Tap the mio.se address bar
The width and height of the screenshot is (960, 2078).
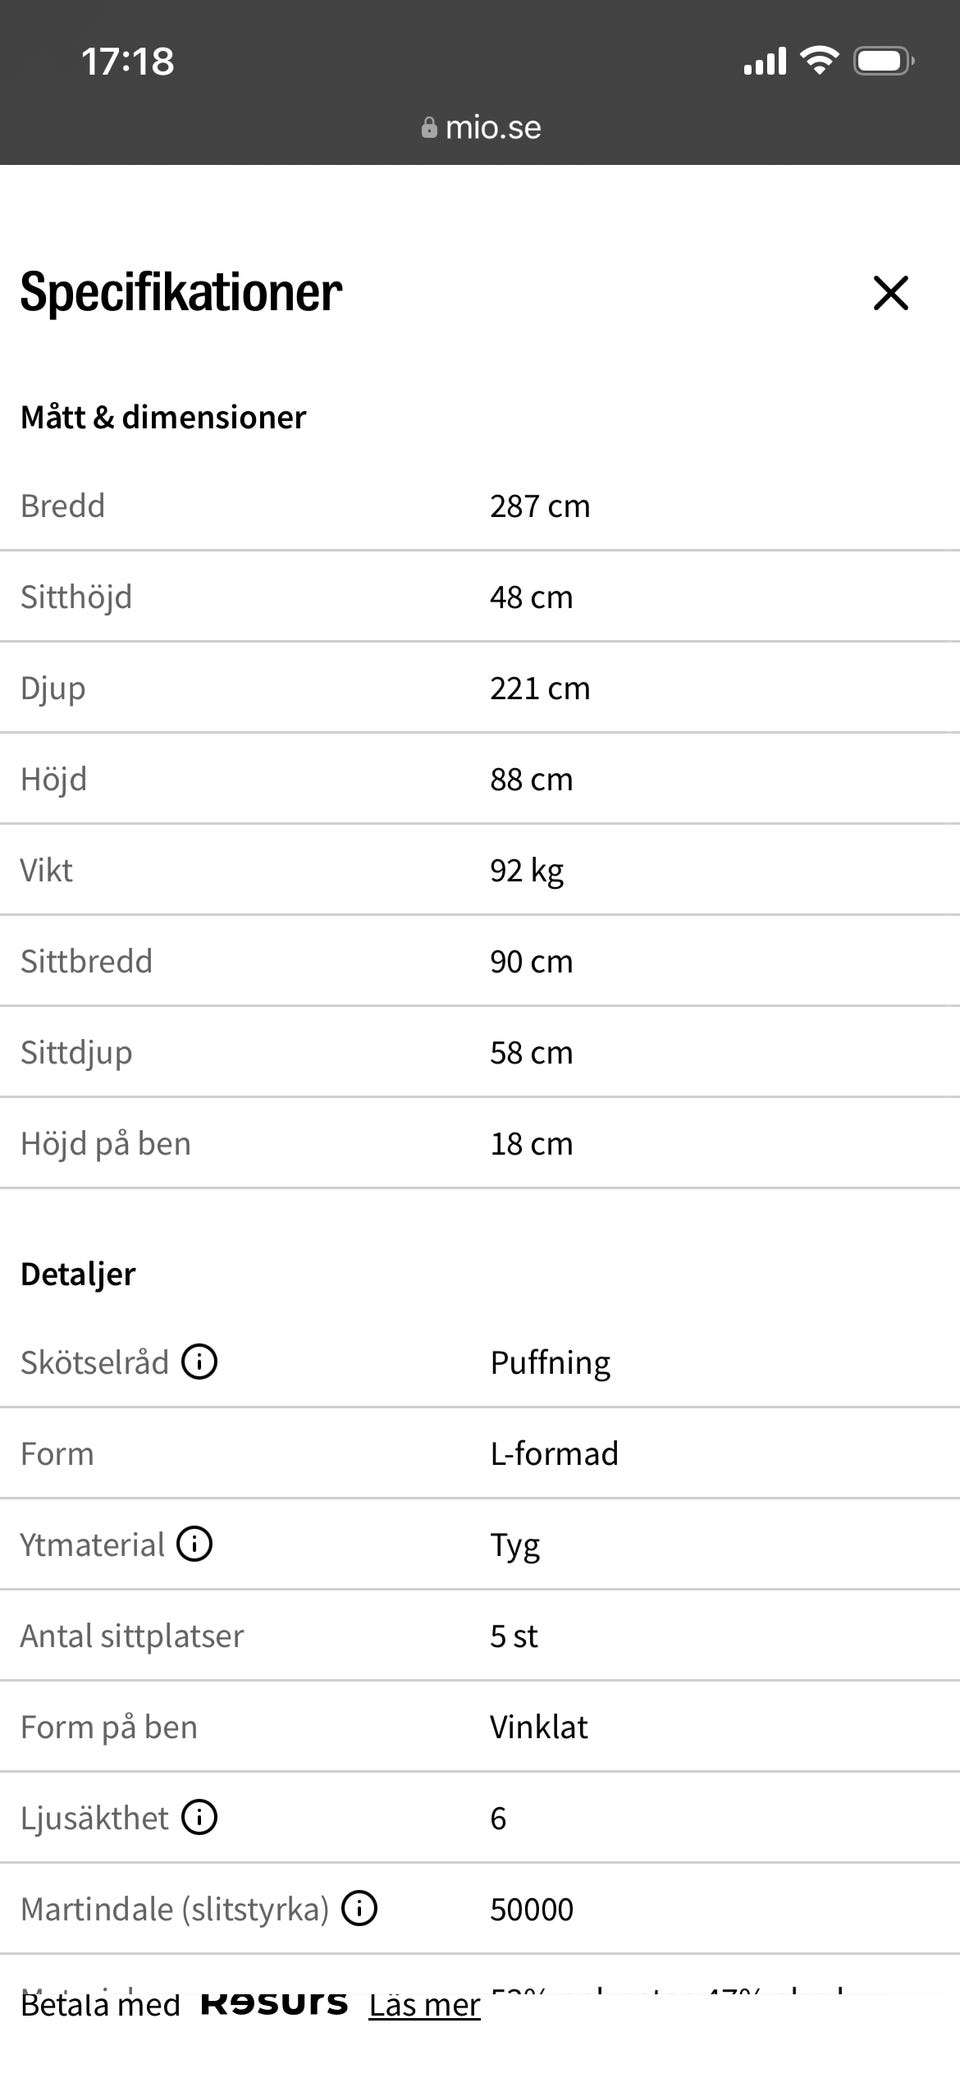click(x=480, y=128)
